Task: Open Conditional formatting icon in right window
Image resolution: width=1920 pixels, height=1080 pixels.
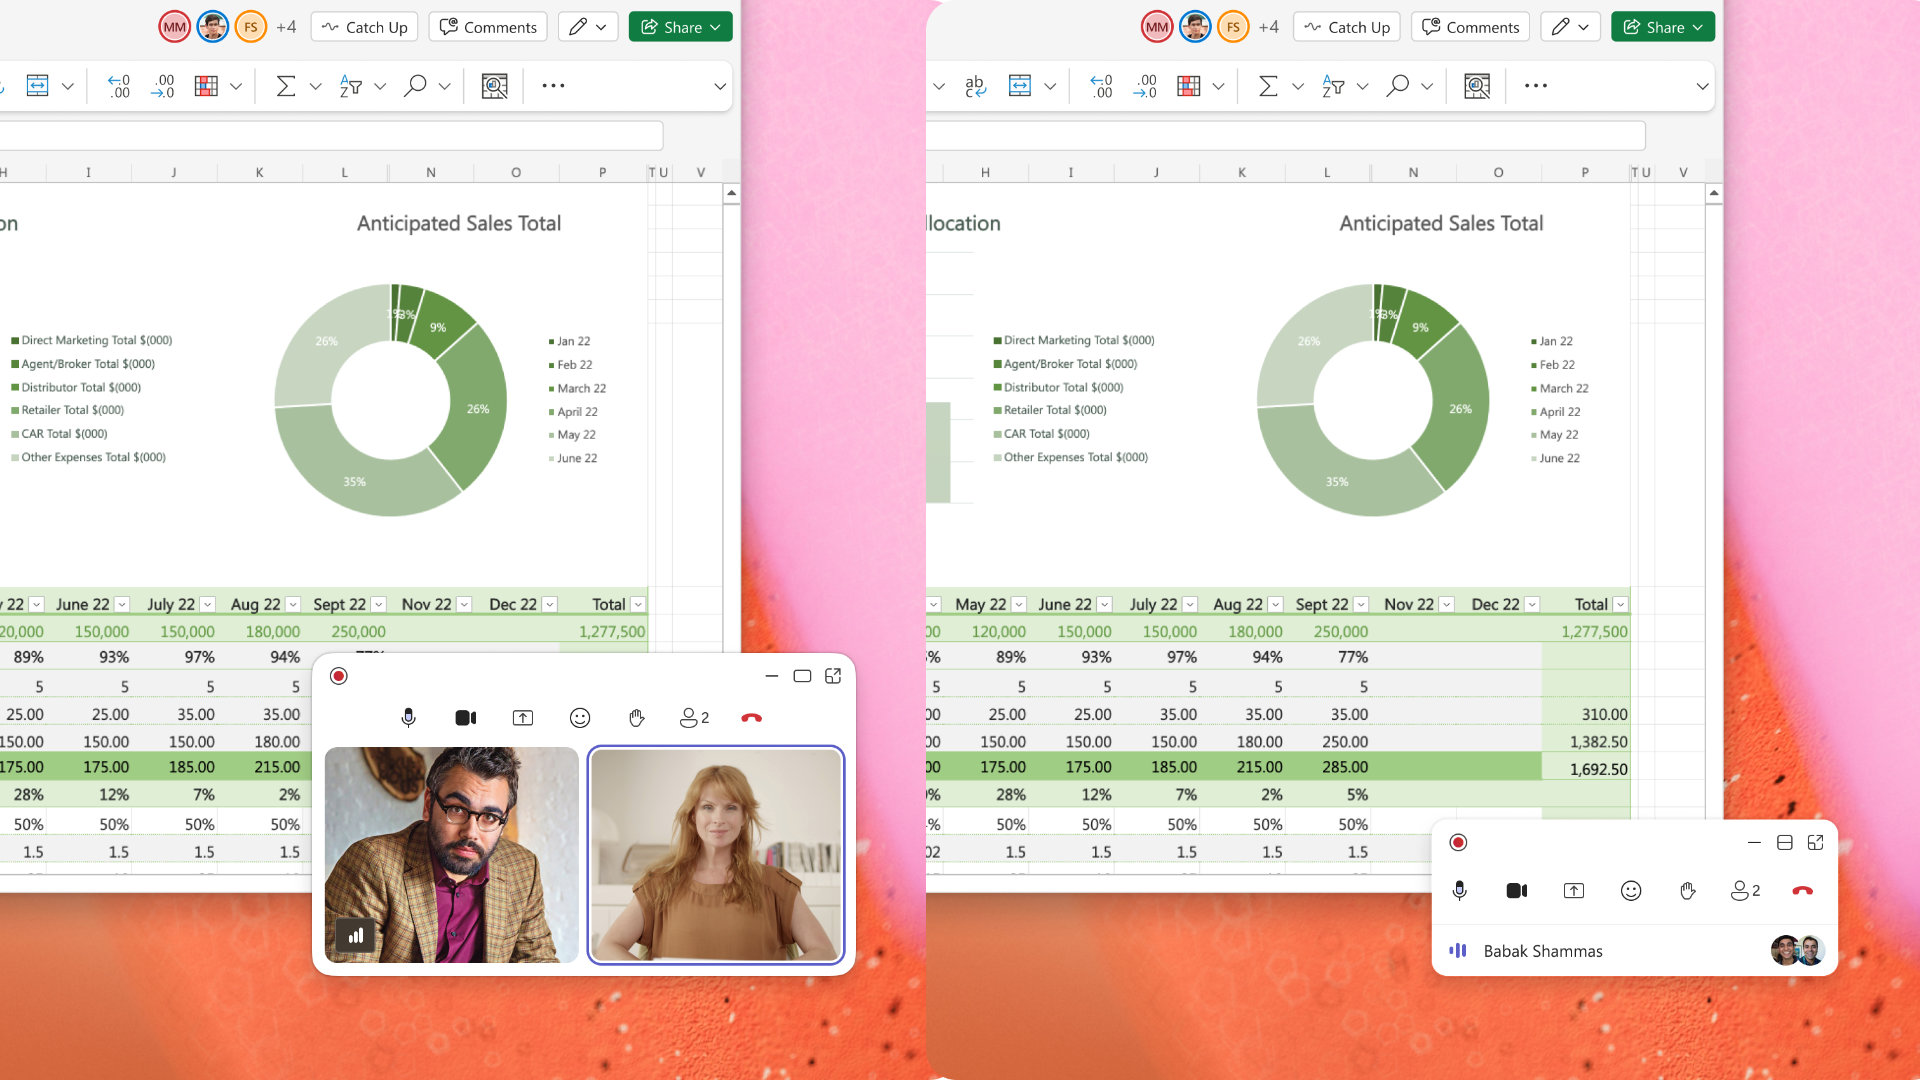Action: click(1188, 86)
